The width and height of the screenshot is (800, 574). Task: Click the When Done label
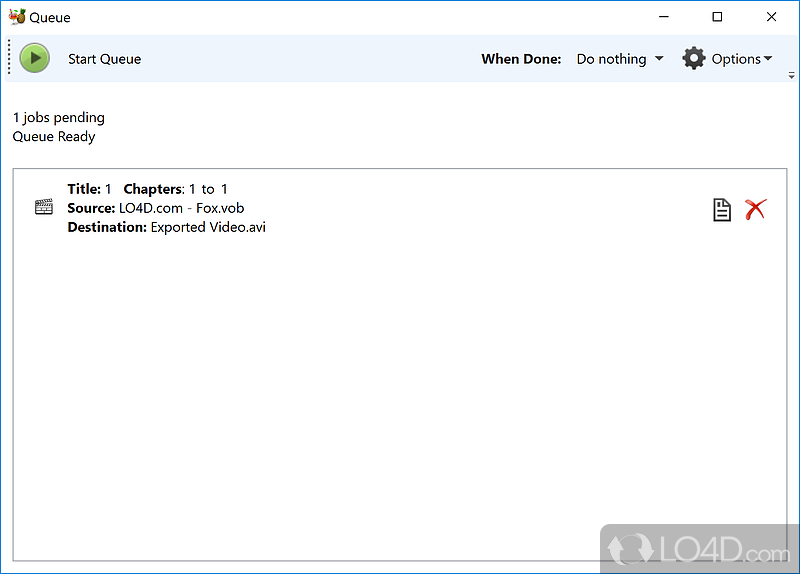coord(521,59)
